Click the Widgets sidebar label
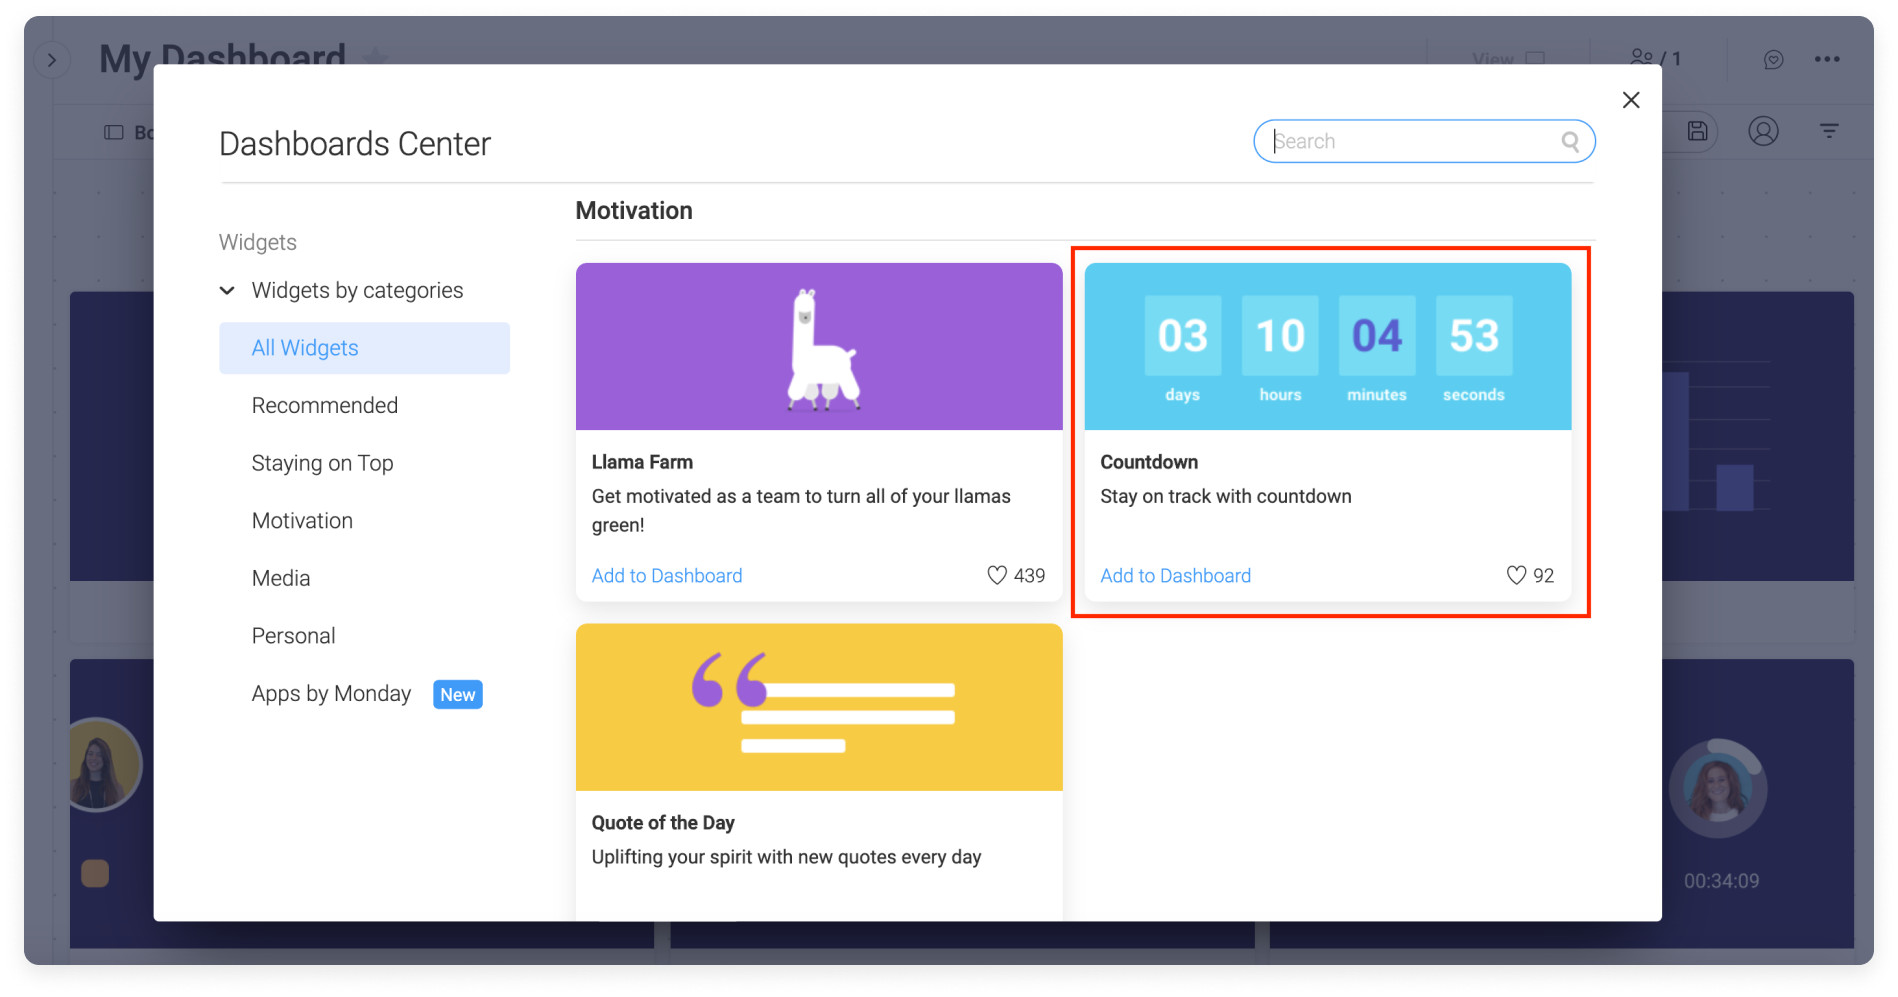 (258, 242)
